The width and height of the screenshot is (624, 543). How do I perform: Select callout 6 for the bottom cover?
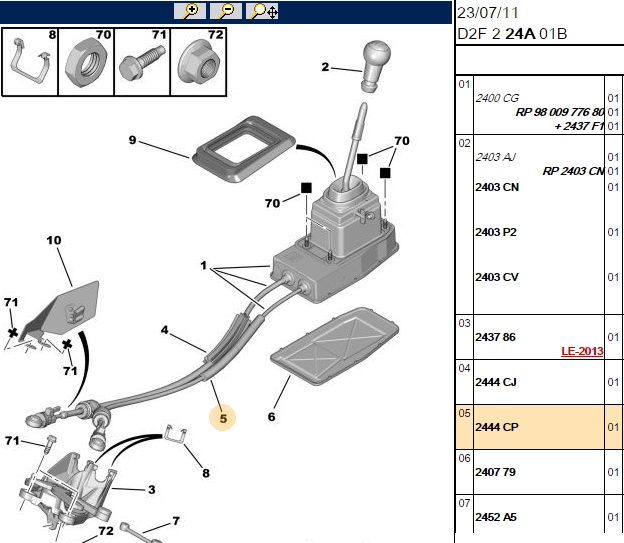pyautogui.click(x=271, y=417)
